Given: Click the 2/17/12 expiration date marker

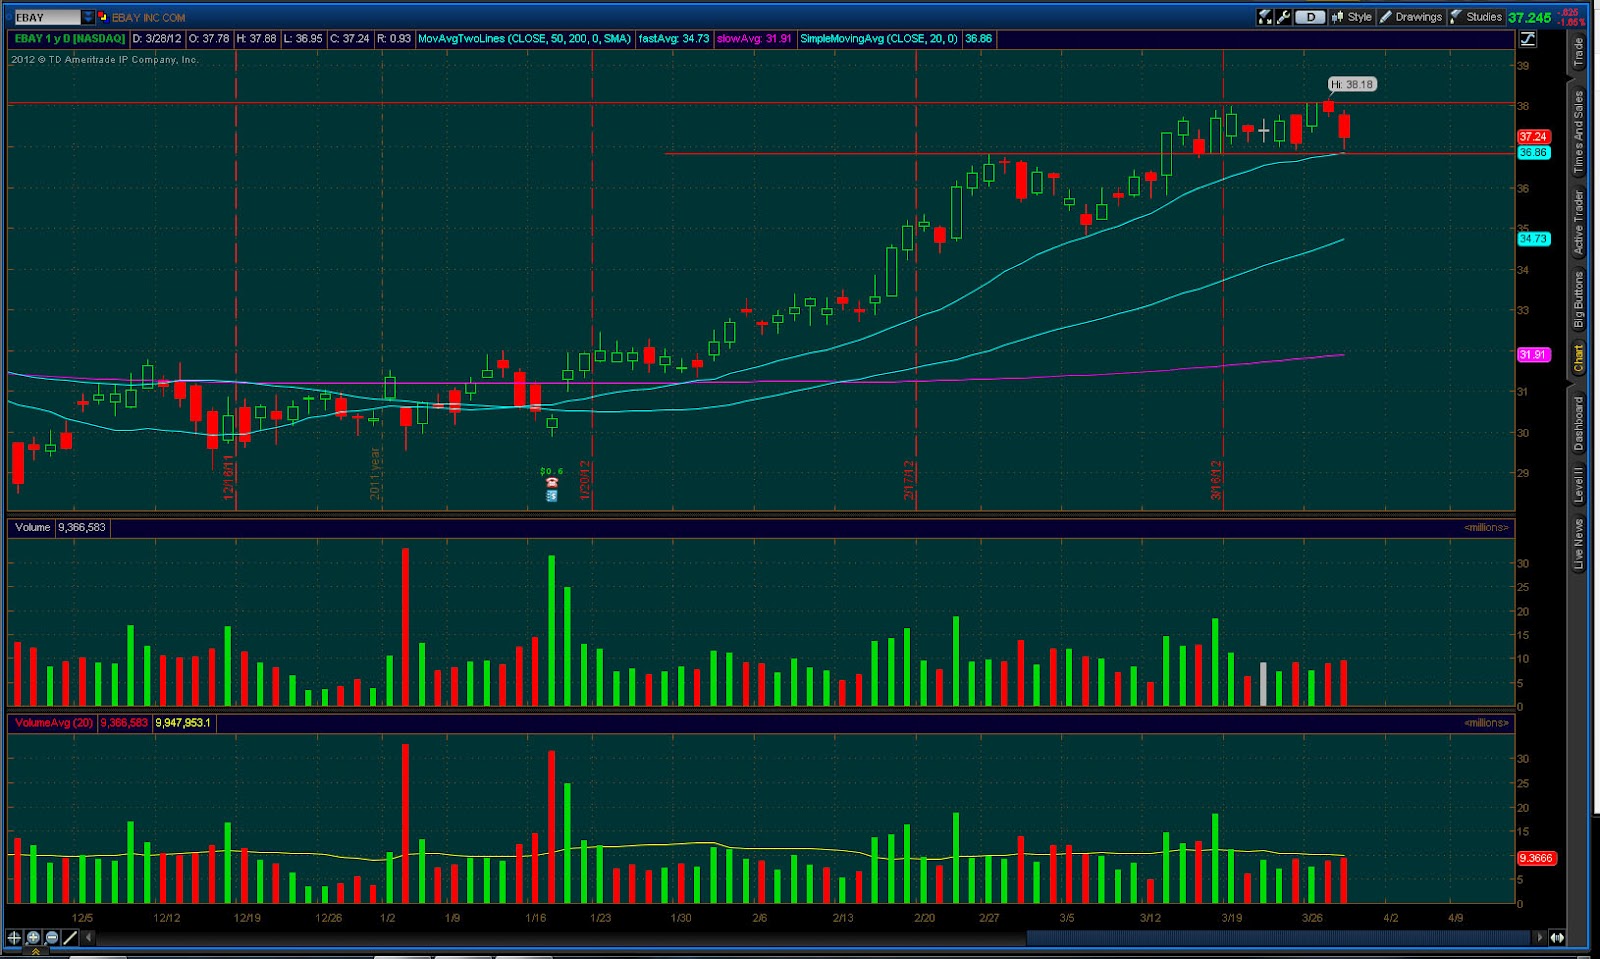Looking at the screenshot, I should (x=909, y=480).
